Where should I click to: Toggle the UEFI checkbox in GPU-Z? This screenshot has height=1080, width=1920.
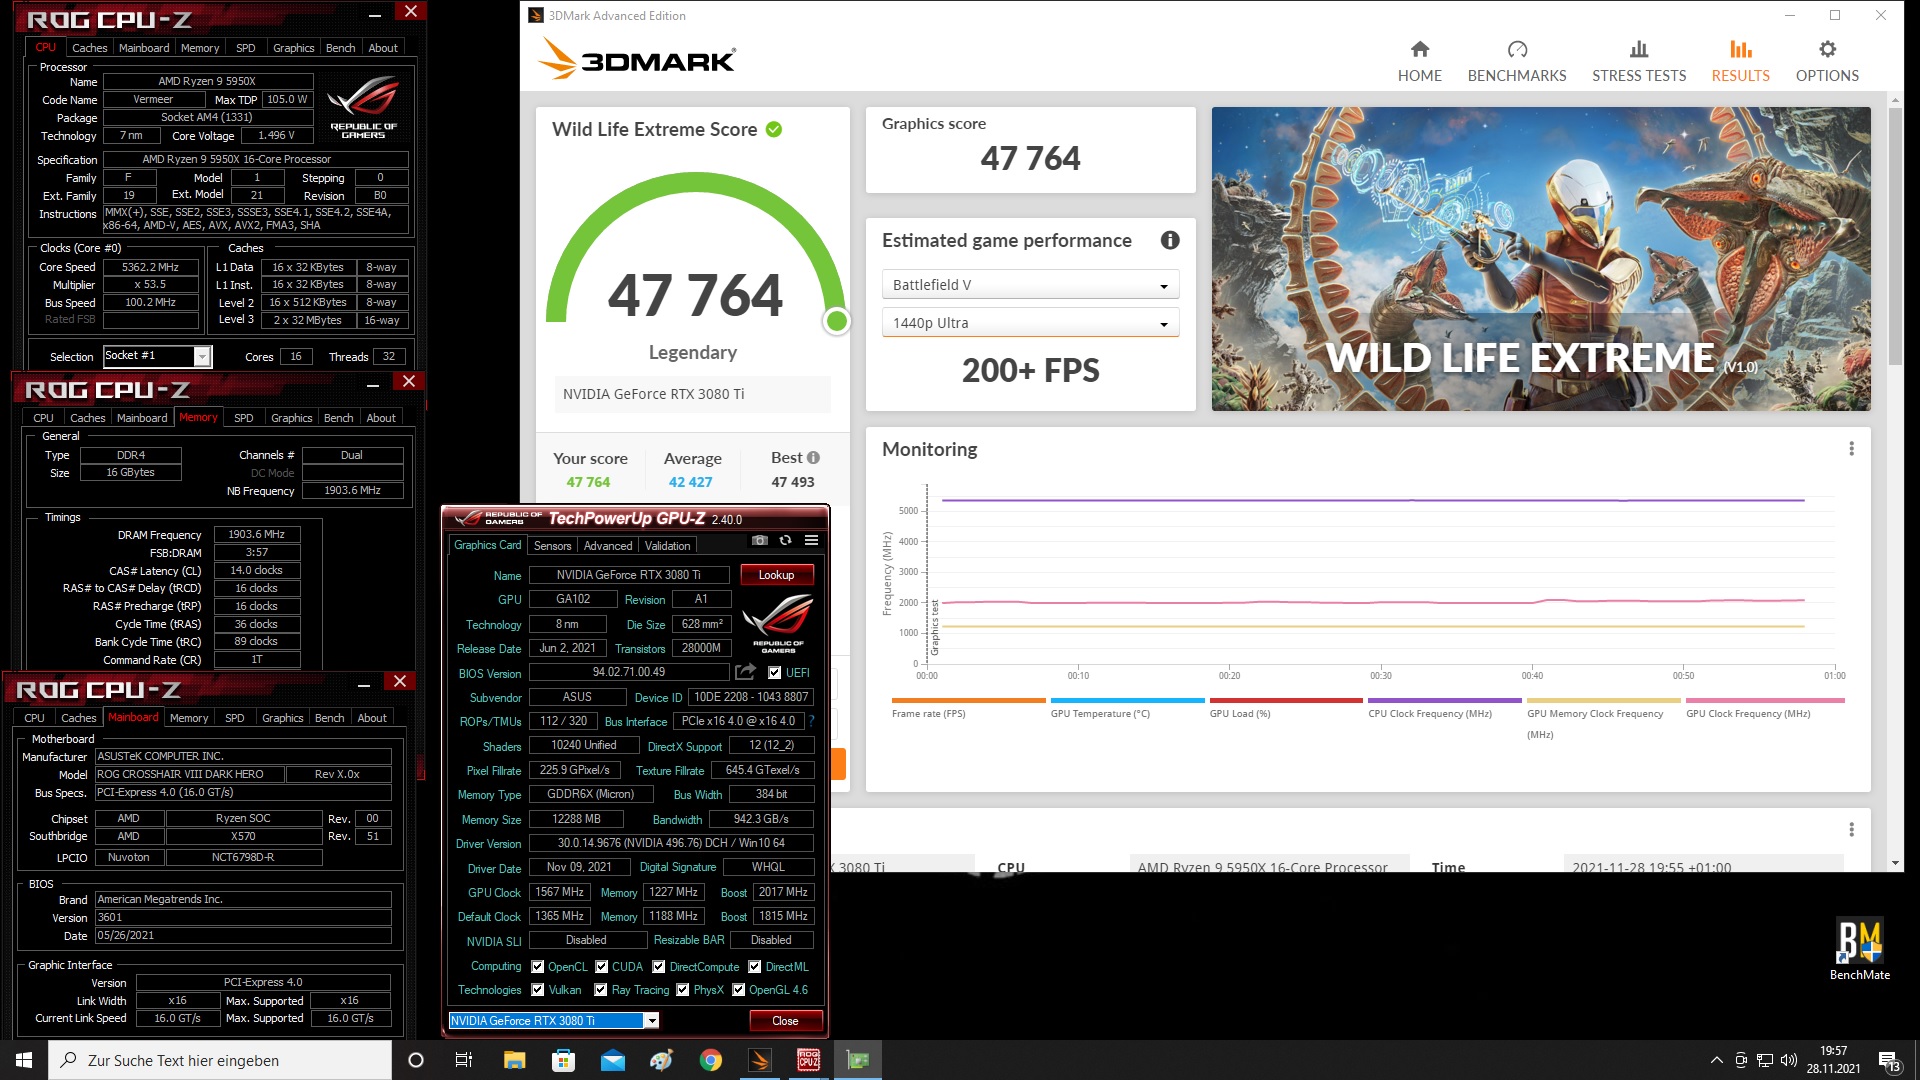[774, 672]
